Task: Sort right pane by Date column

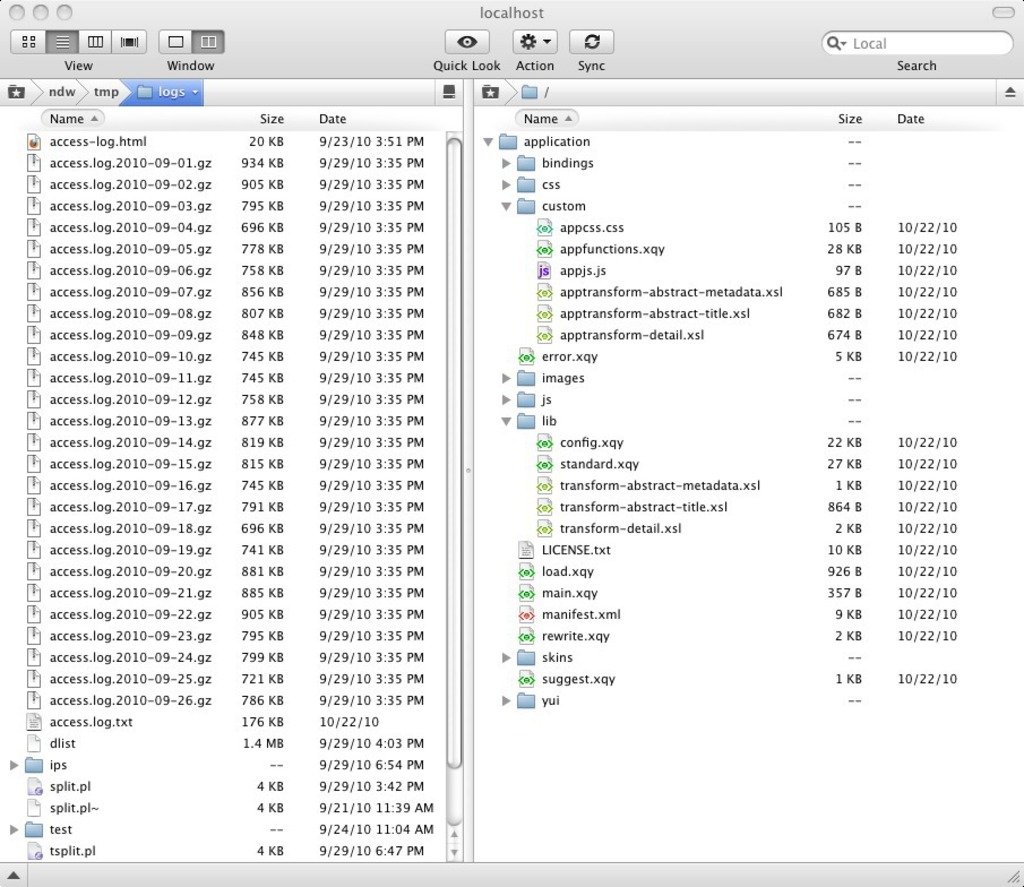Action: (x=911, y=119)
